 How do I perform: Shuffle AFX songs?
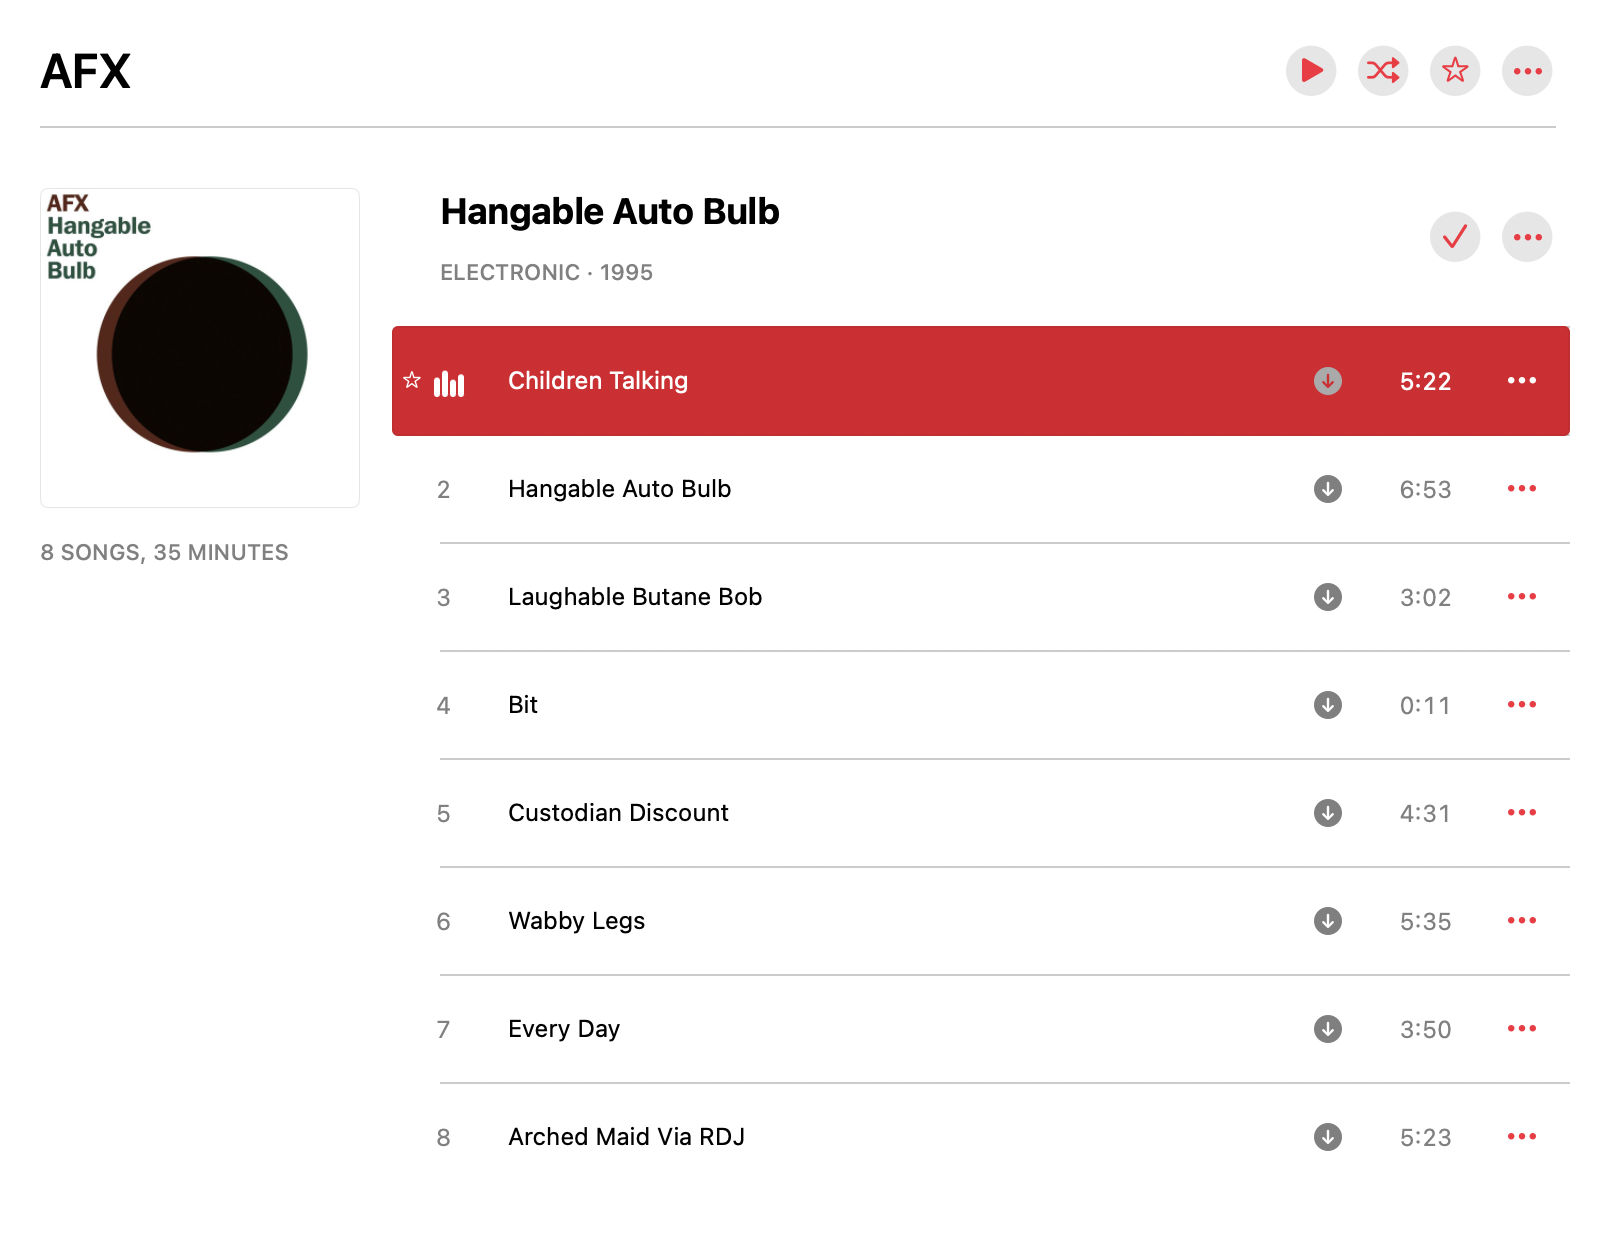[1382, 71]
